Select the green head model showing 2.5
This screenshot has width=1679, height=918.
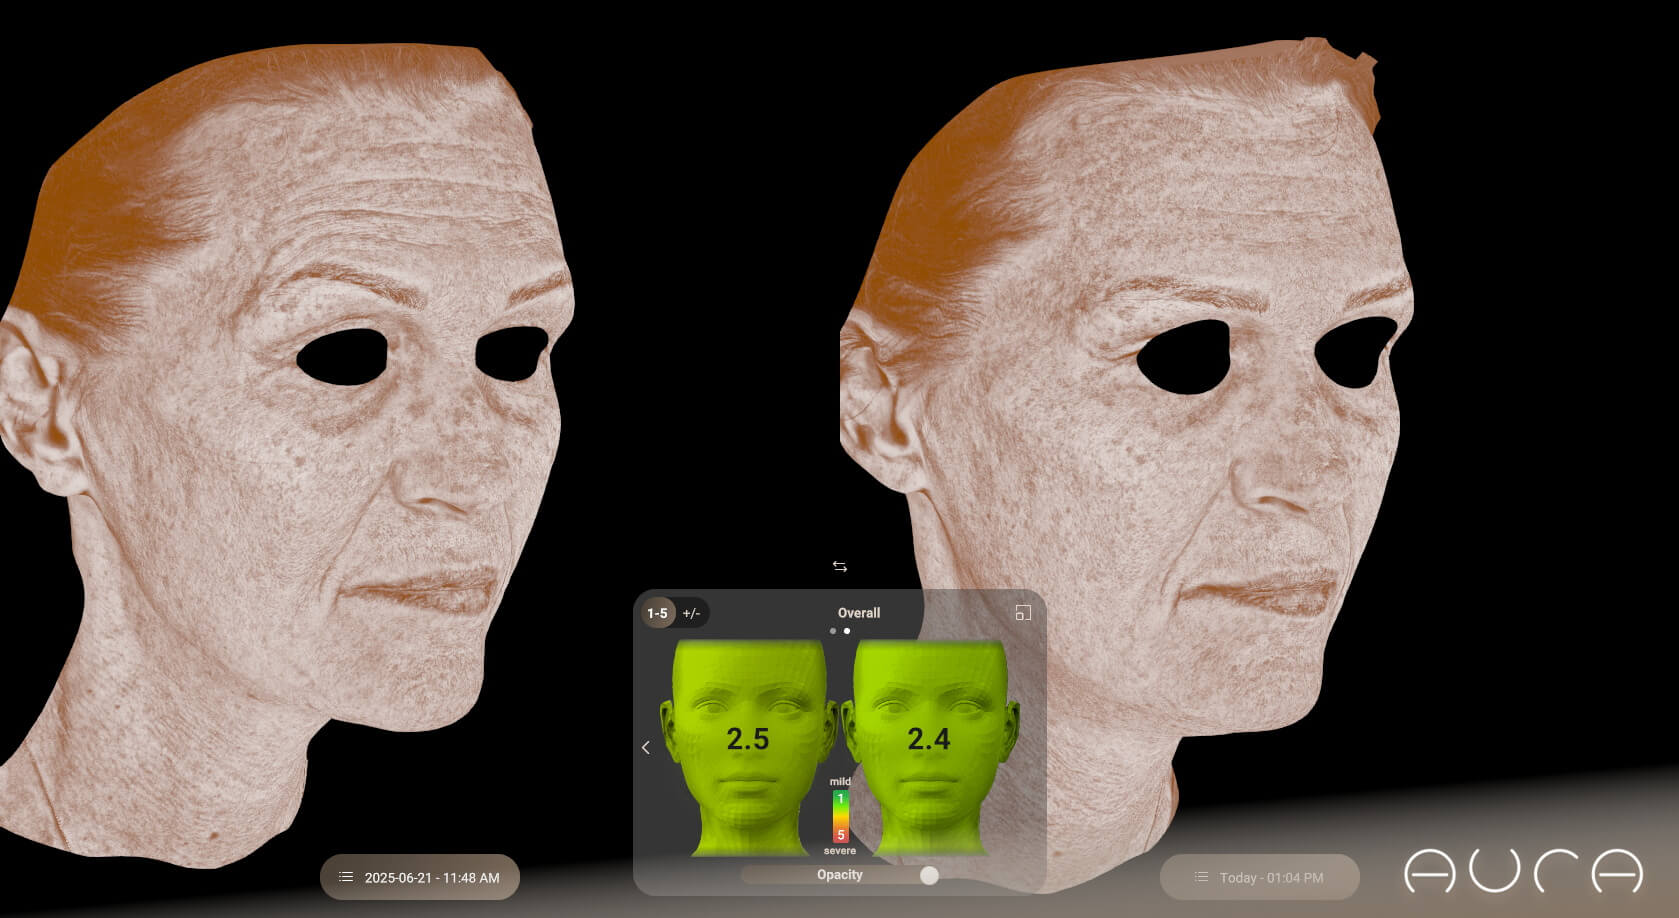748,745
